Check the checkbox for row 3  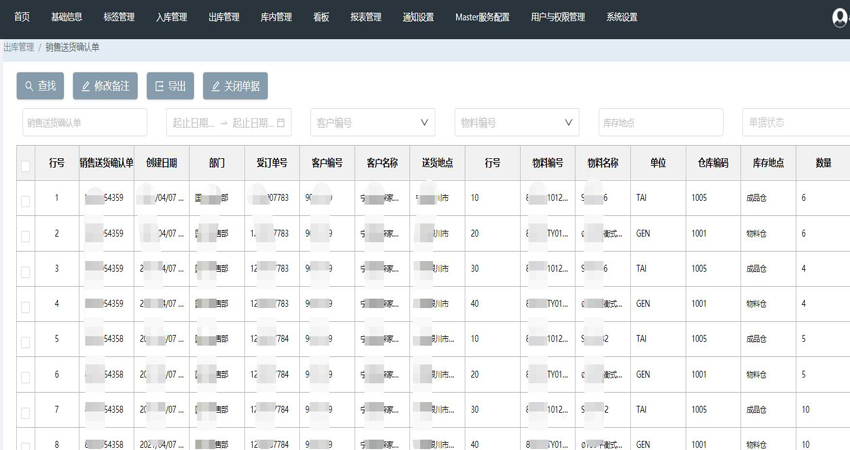[x=26, y=271]
